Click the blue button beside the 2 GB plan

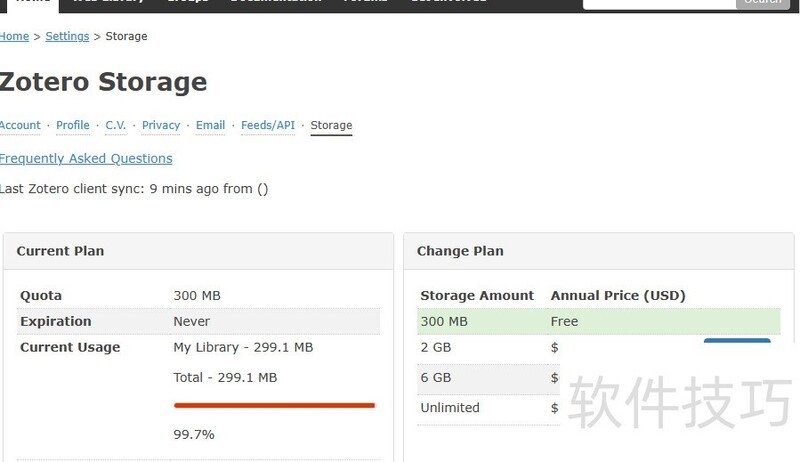(737, 343)
